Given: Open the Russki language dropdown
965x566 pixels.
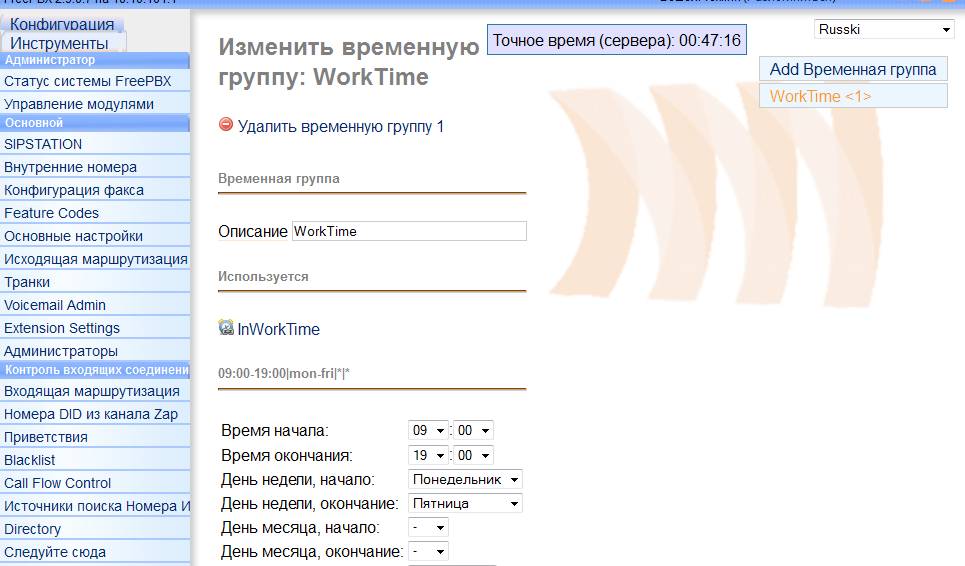Looking at the screenshot, I should 884,30.
